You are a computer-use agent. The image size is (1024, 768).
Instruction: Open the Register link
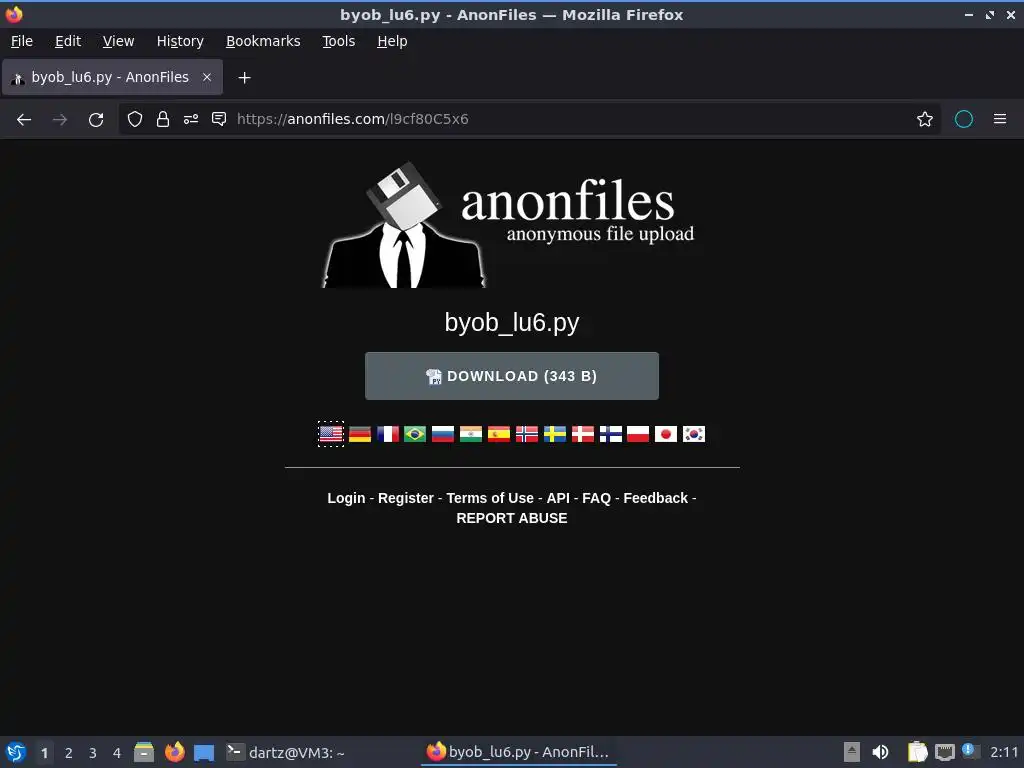pos(406,498)
